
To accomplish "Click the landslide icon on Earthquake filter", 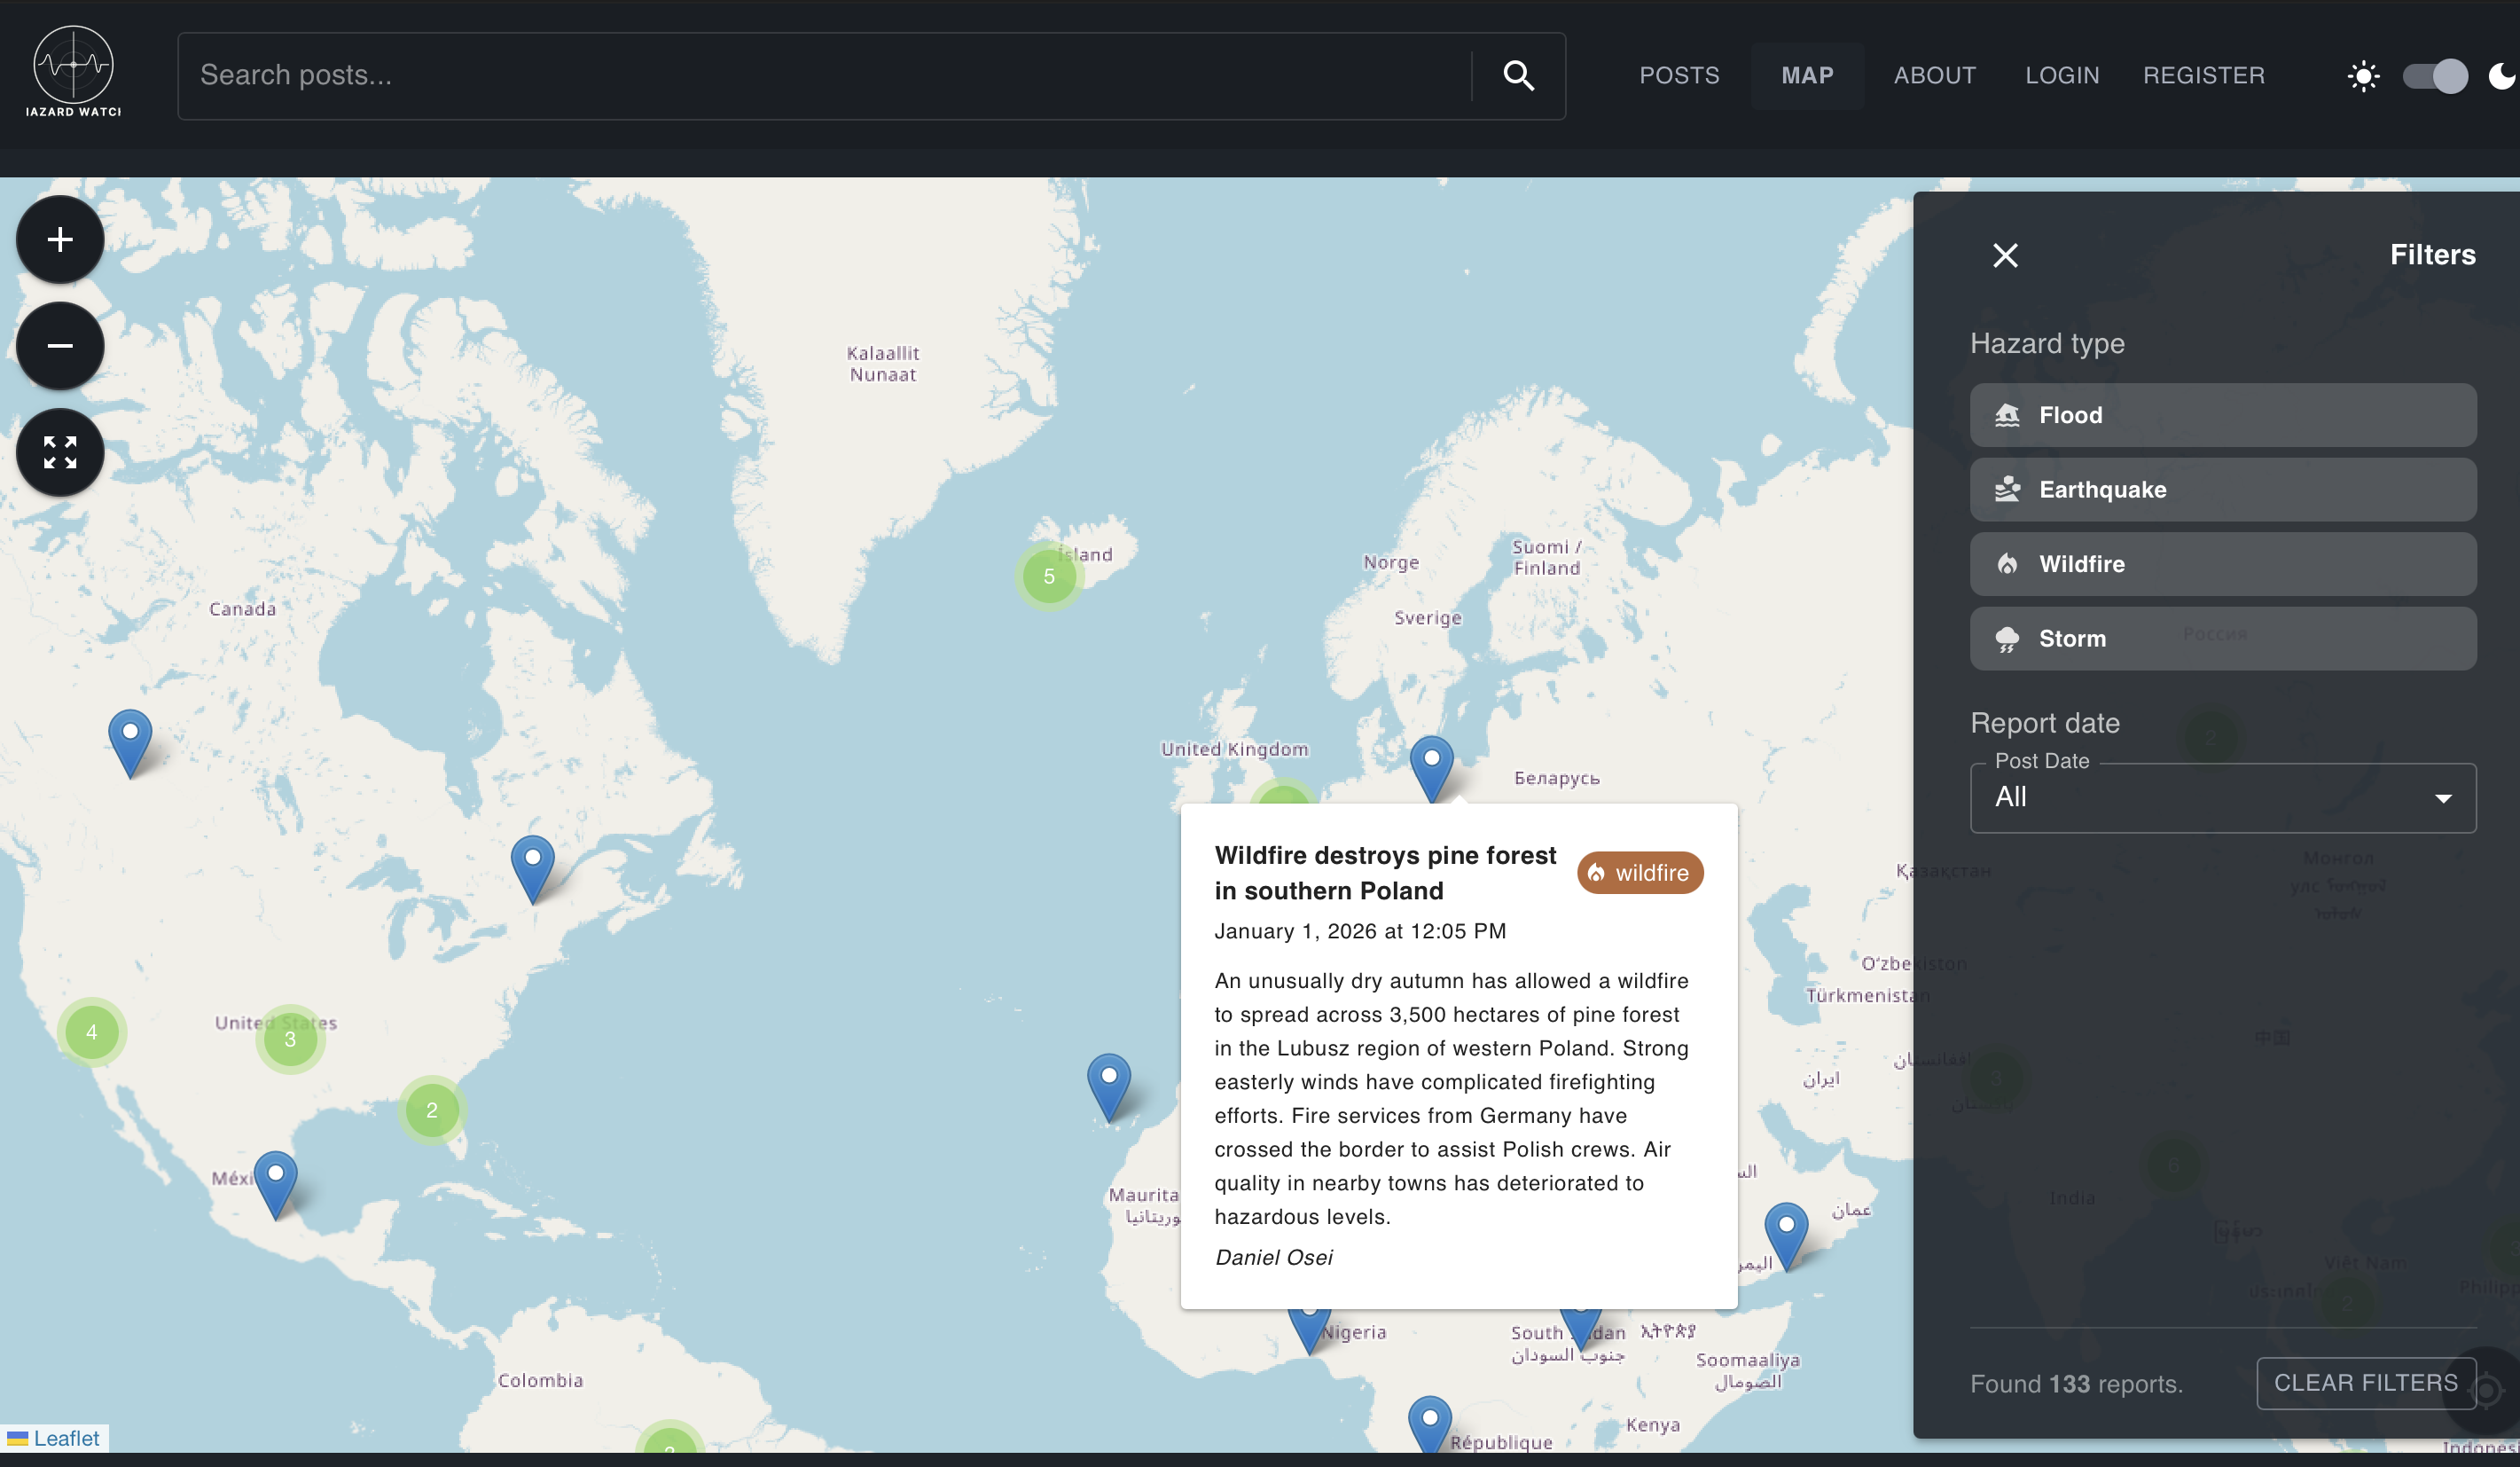I will (2007, 490).
